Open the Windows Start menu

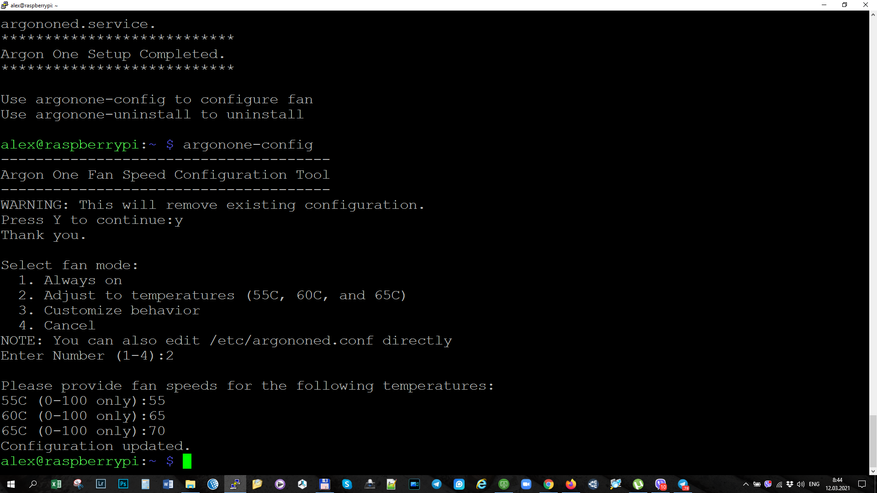point(11,484)
